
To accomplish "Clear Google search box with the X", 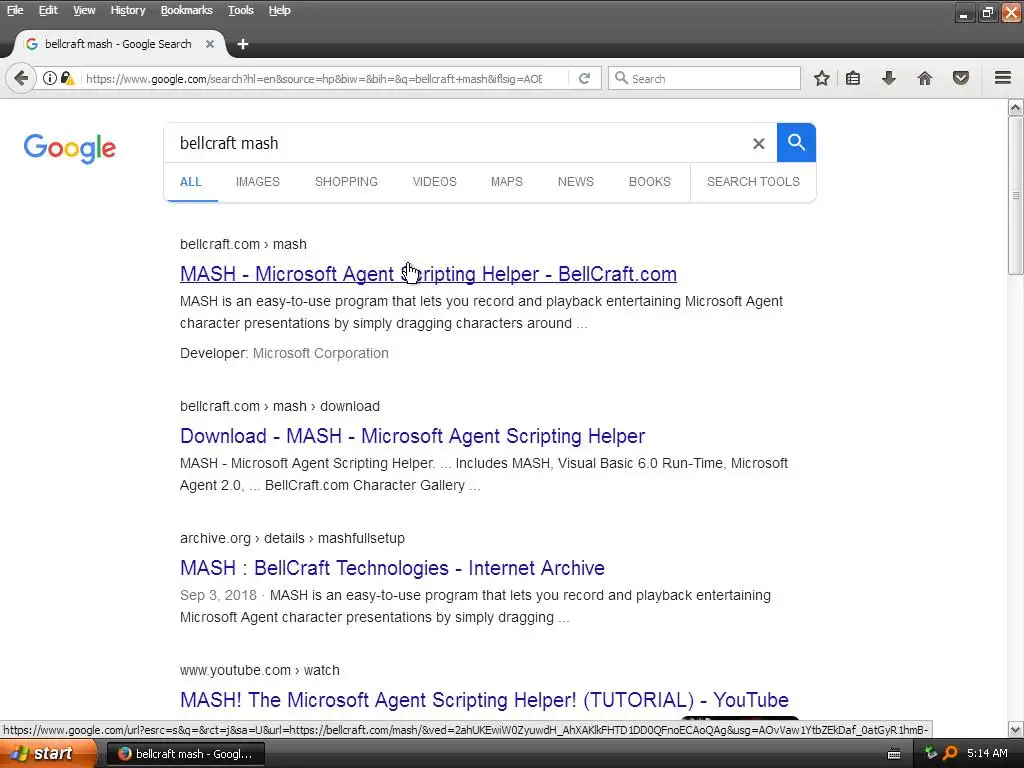I will pos(758,143).
